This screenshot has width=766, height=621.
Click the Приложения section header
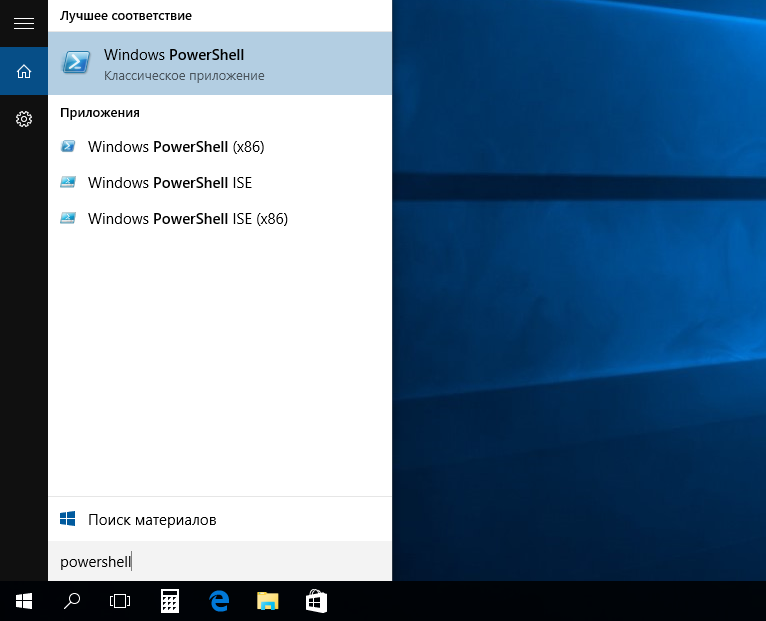[x=100, y=113]
